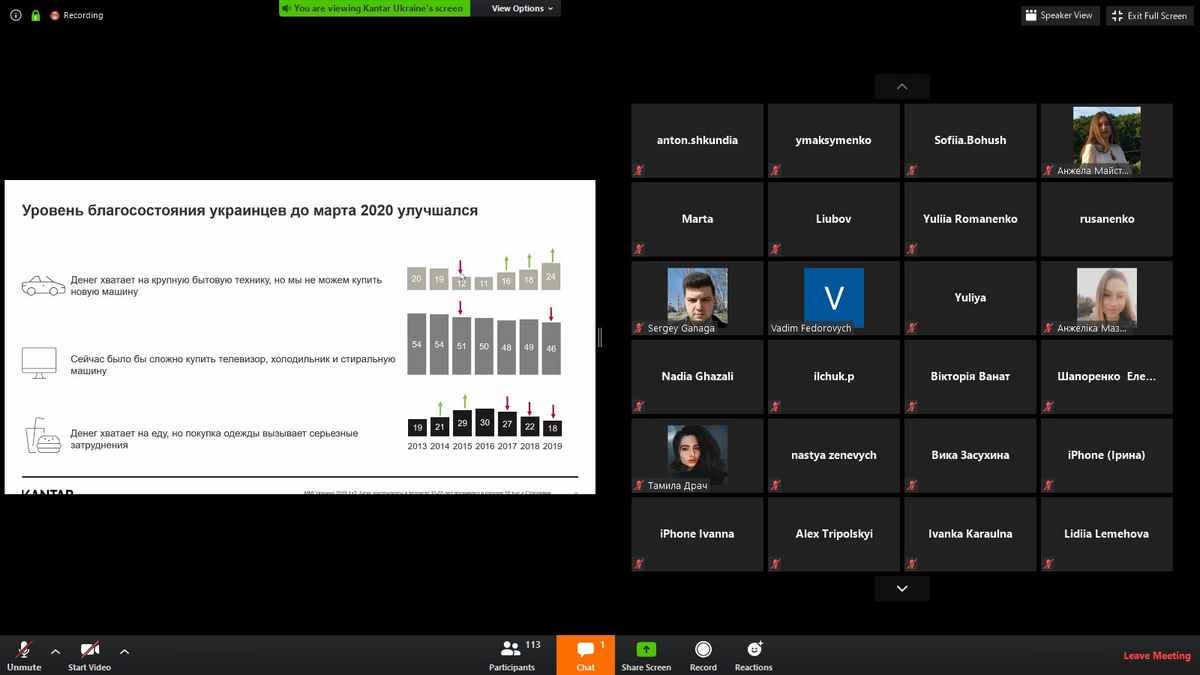The image size is (1200, 675).
Task: Select Sergey Ganaga's video tile
Action: click(697, 298)
